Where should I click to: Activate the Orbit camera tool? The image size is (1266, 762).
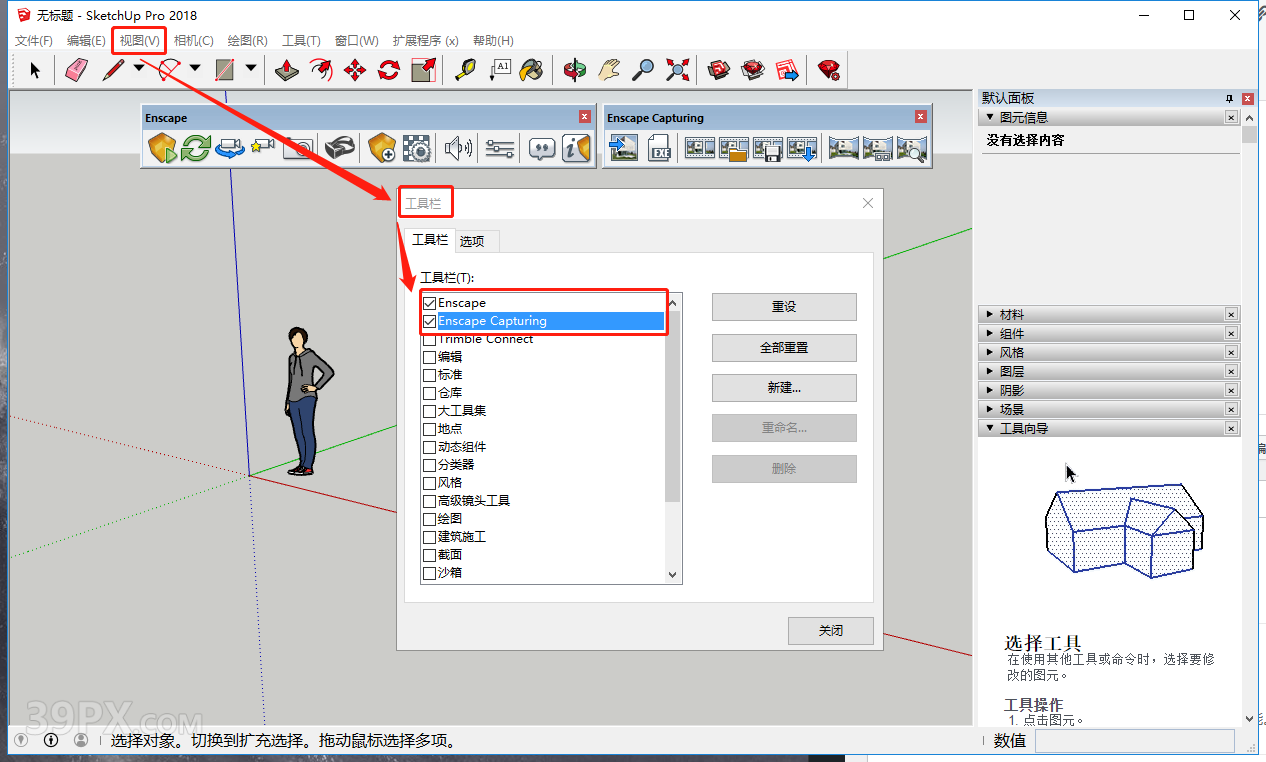[575, 70]
